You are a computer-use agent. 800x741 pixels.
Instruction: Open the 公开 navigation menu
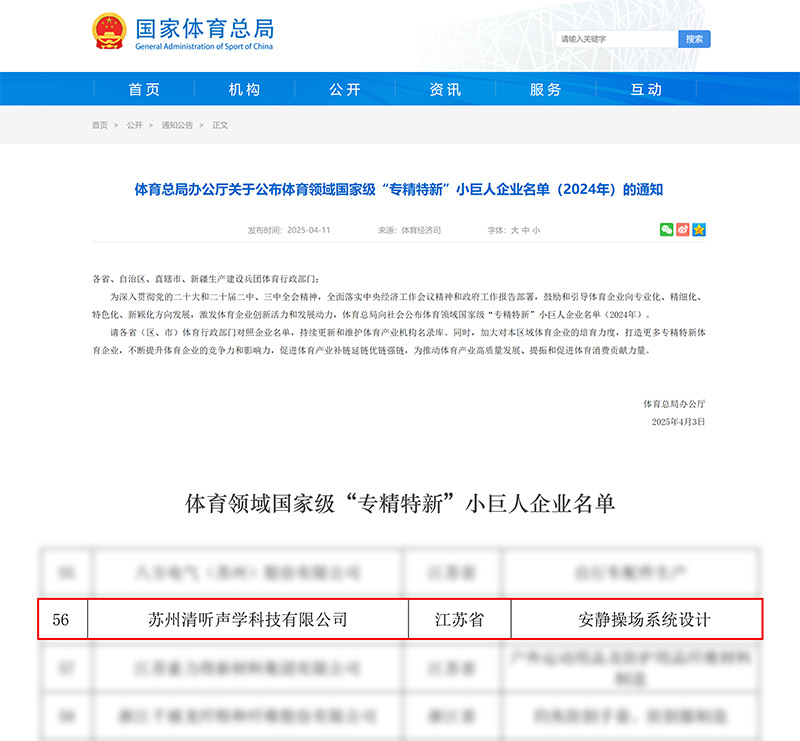click(344, 88)
